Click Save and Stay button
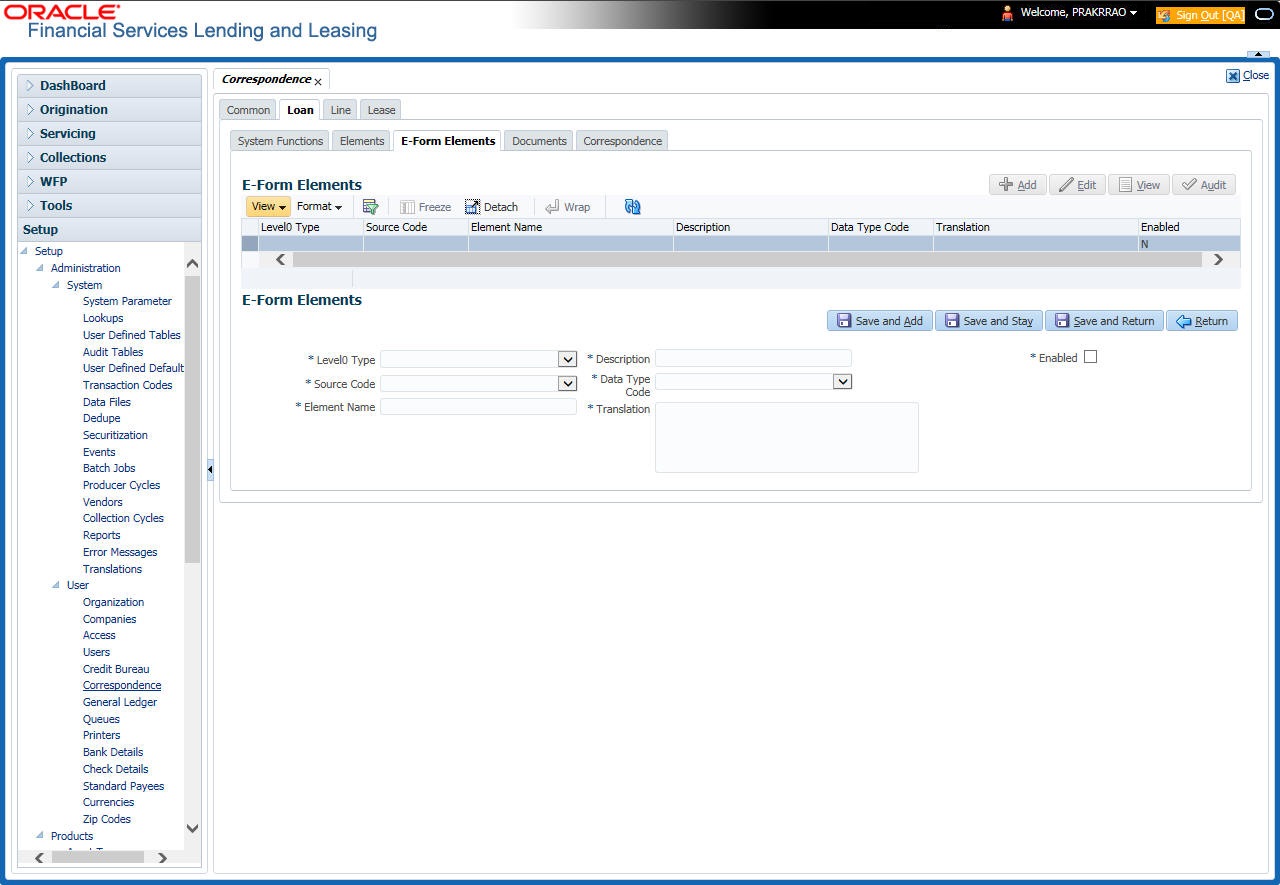Viewport: 1280px width, 885px height. point(988,321)
